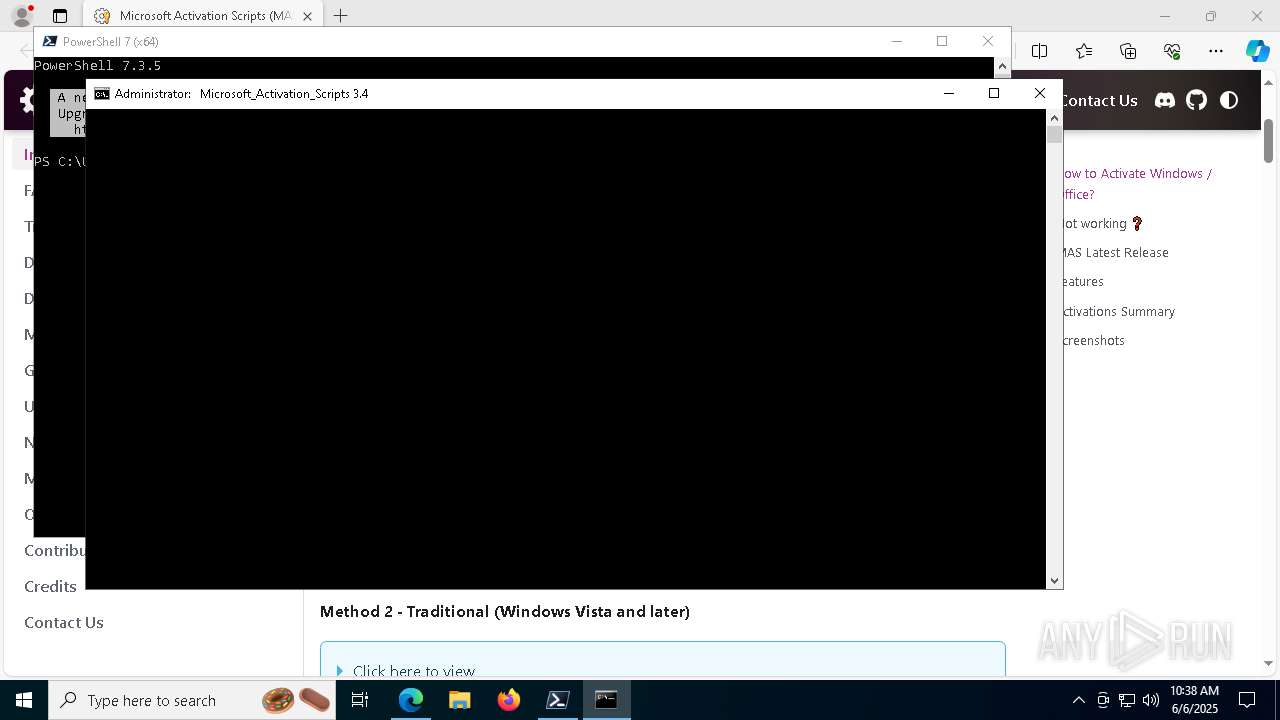Open Credits in website sidebar
Screen dimensions: 1280x720
click(x=50, y=587)
